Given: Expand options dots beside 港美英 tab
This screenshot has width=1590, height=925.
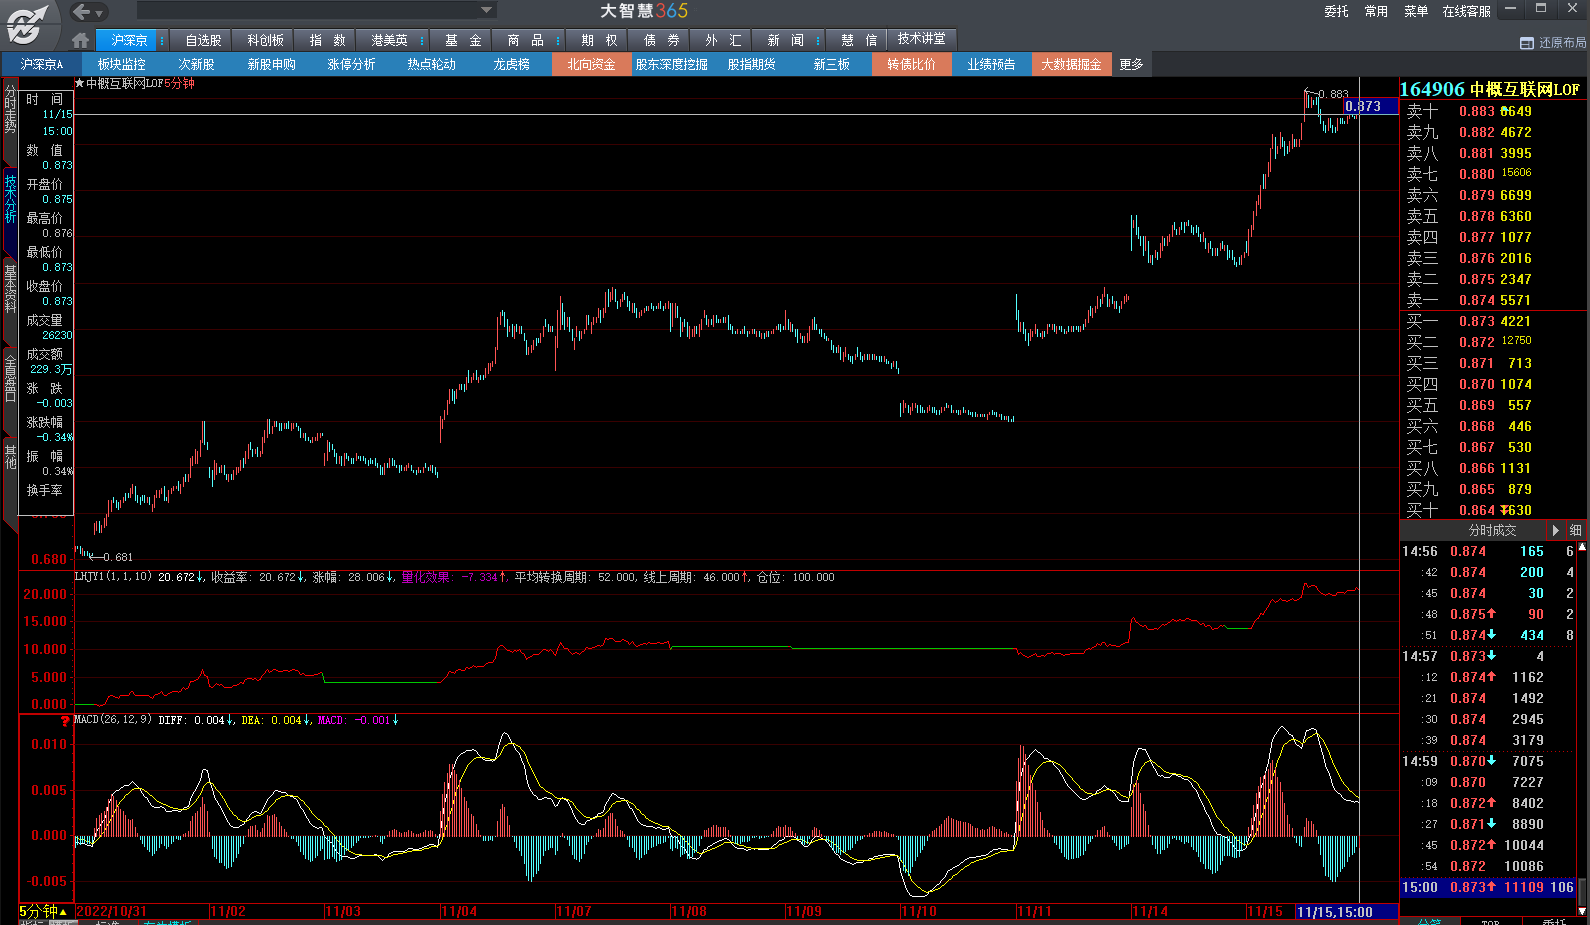Looking at the screenshot, I should coord(422,40).
